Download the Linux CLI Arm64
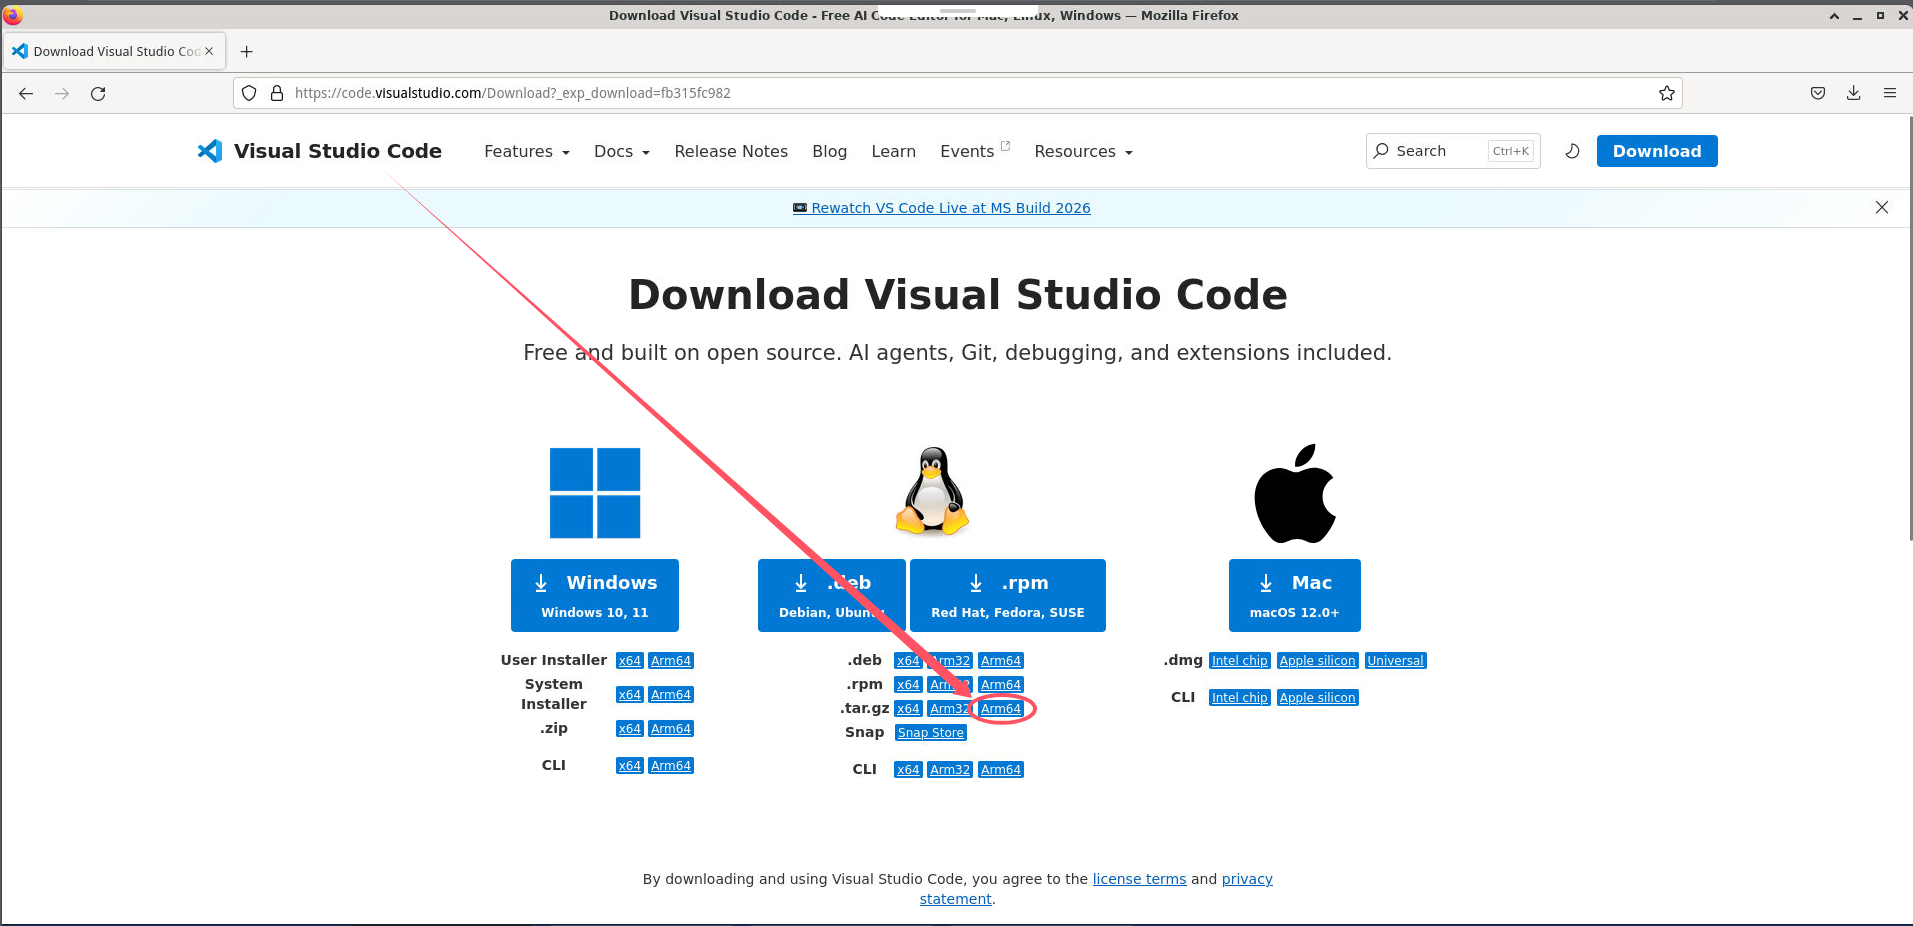Image resolution: width=1913 pixels, height=926 pixels. 1001,770
